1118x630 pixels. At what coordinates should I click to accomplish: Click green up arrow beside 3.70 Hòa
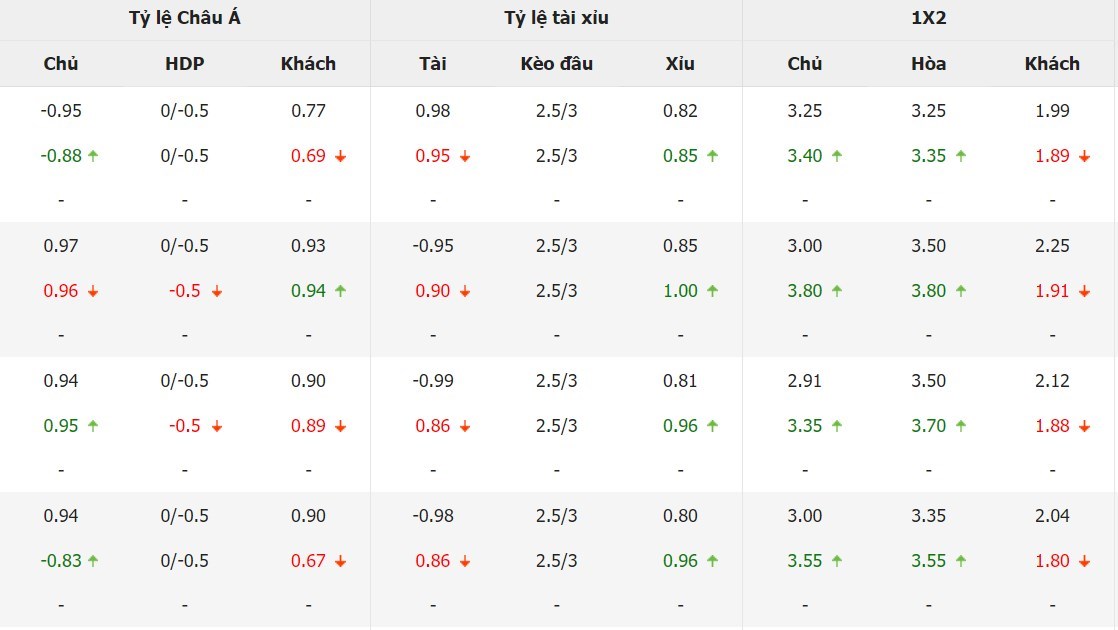click(961, 425)
